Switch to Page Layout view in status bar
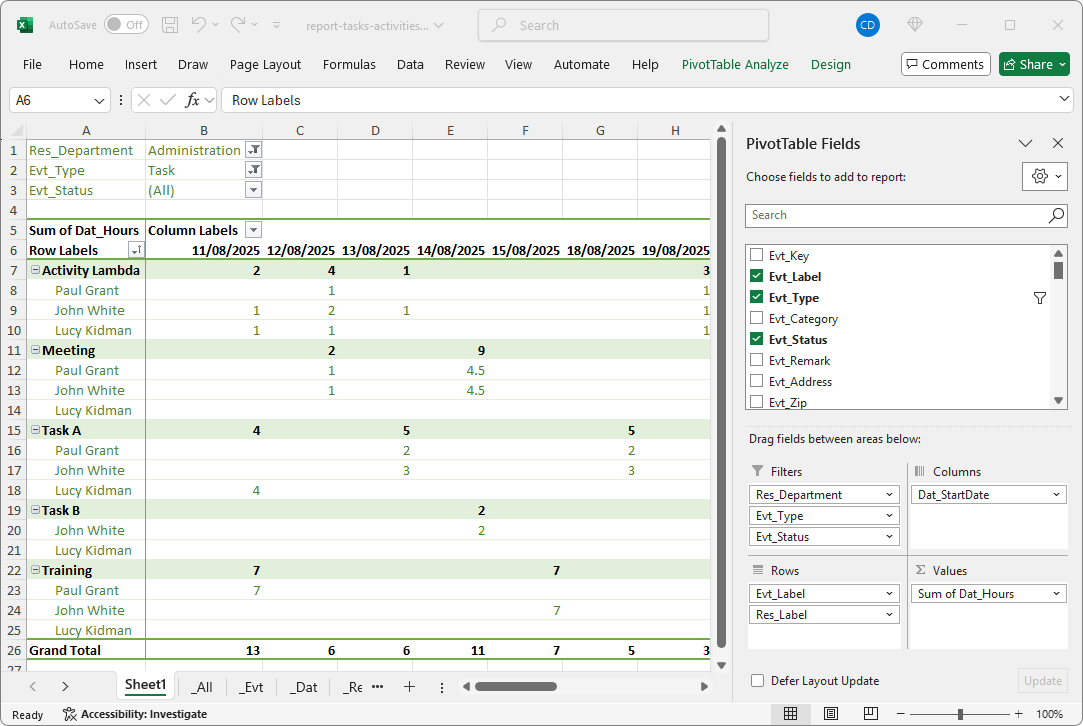The width and height of the screenshot is (1083, 726). 831,713
